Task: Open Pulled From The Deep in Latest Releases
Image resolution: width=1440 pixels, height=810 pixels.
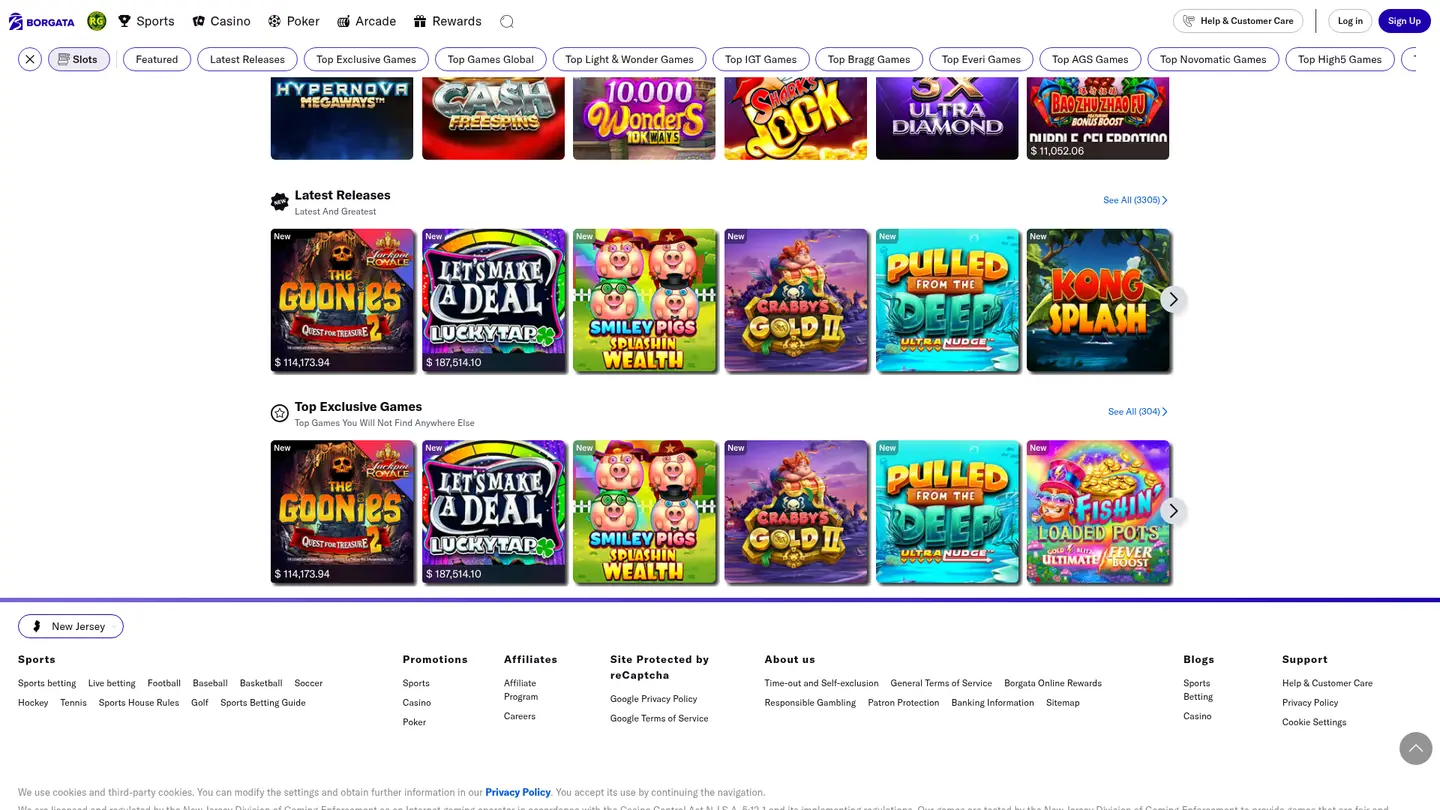Action: tap(947, 300)
